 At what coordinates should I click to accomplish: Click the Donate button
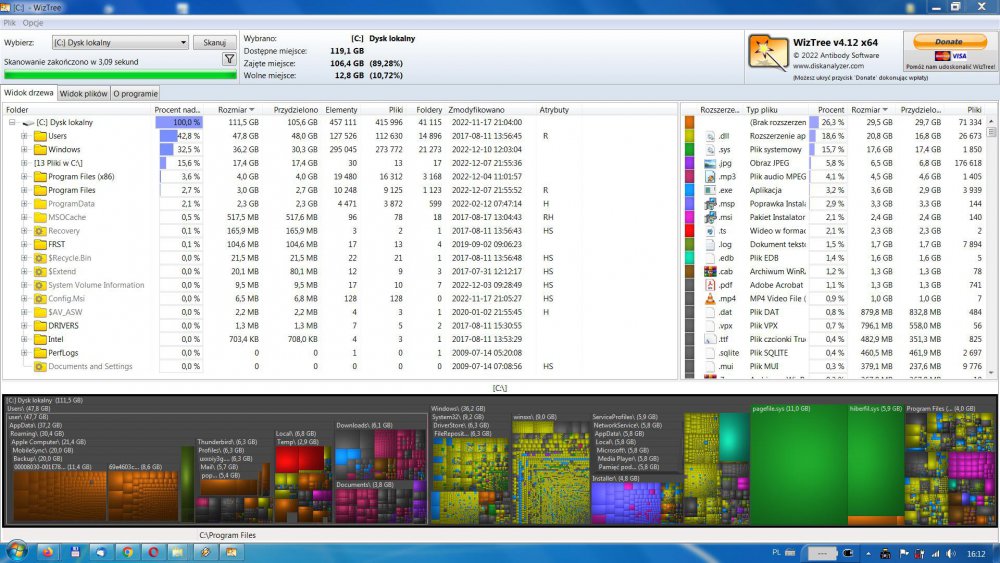(x=948, y=42)
